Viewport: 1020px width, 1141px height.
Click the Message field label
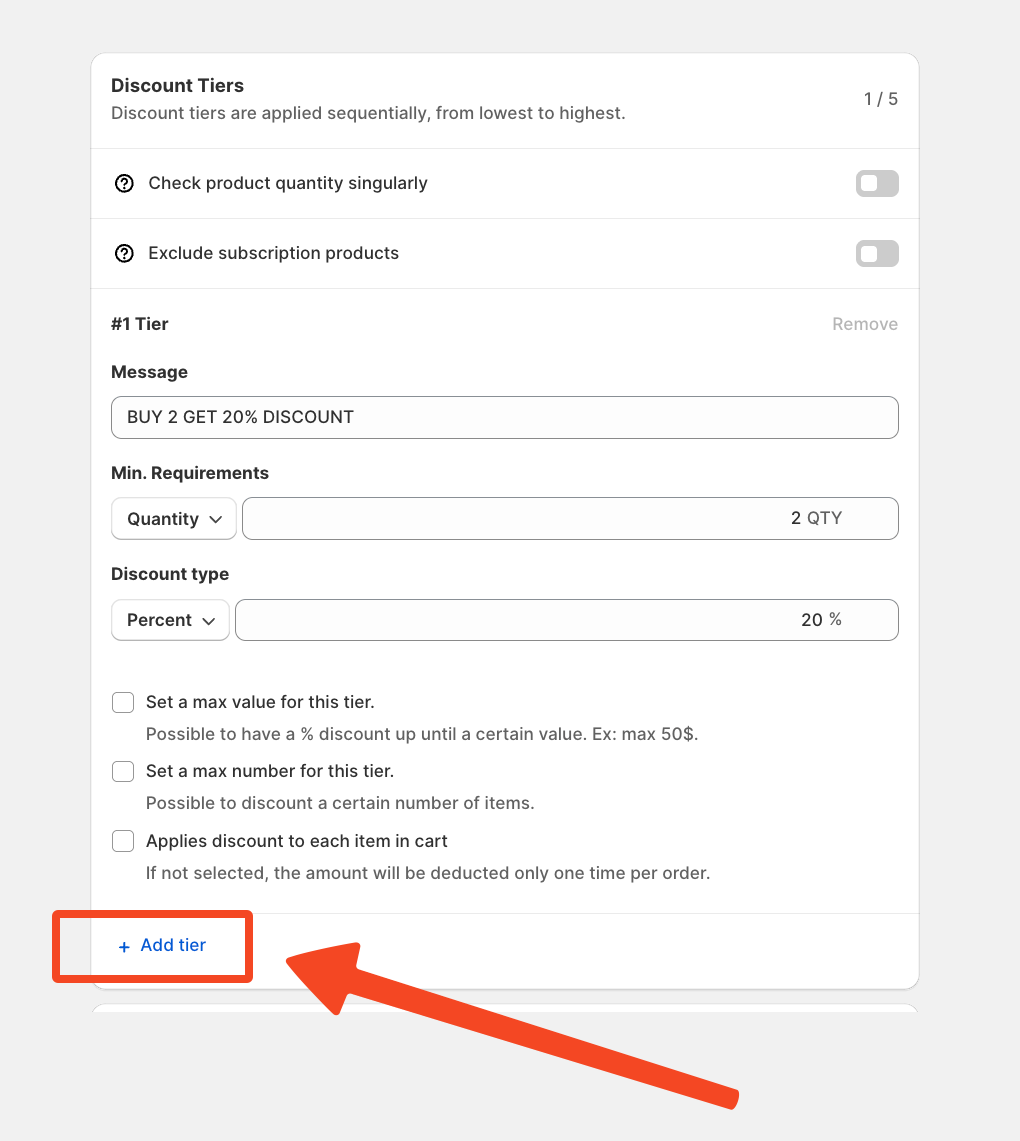149,372
